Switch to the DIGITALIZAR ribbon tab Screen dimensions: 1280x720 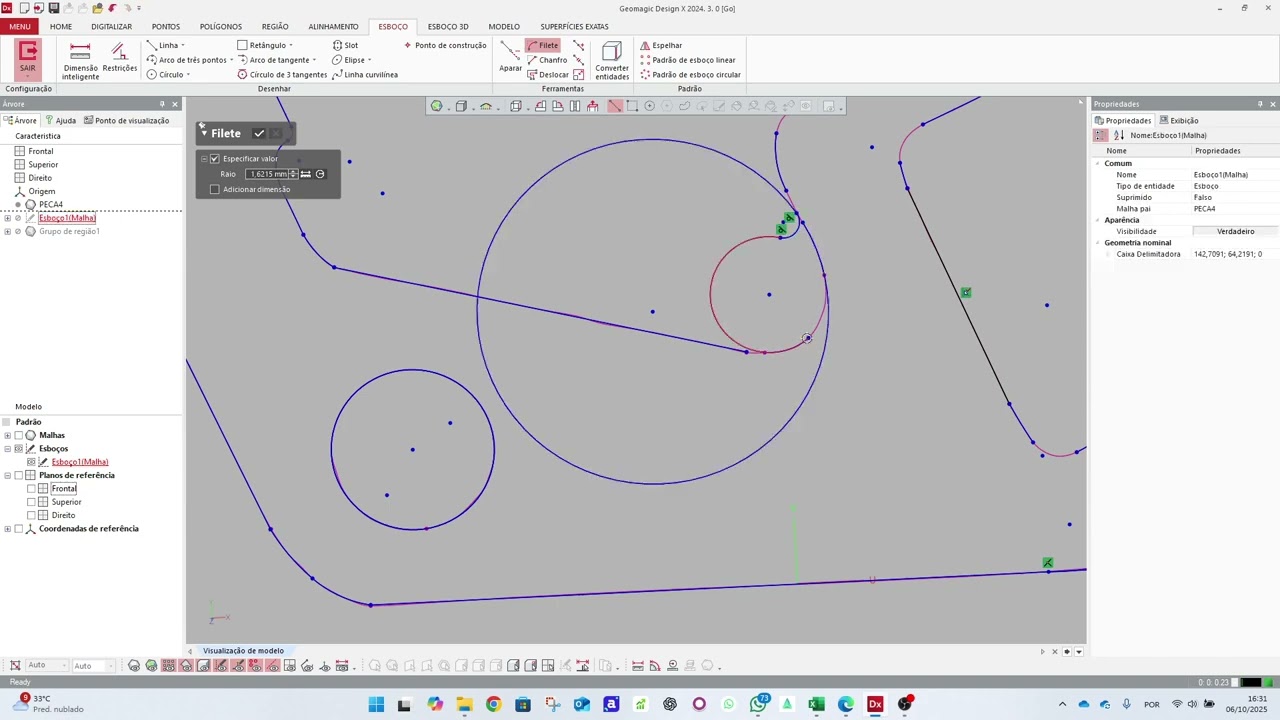111,27
